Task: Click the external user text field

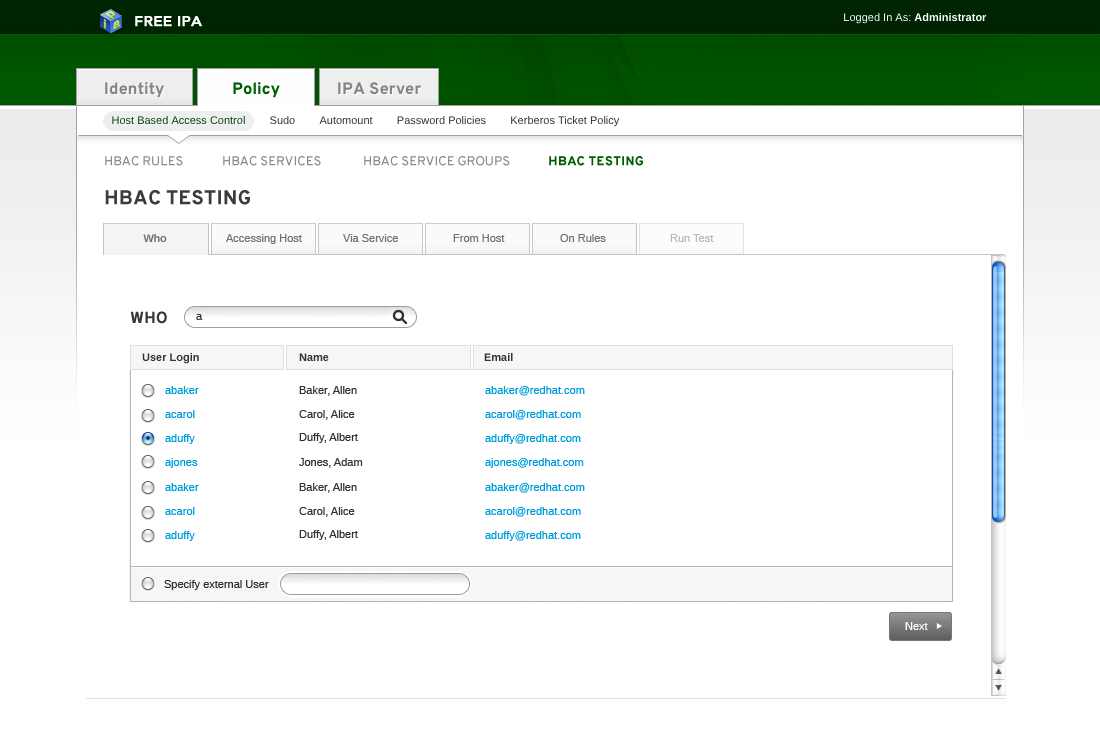Action: click(x=375, y=584)
